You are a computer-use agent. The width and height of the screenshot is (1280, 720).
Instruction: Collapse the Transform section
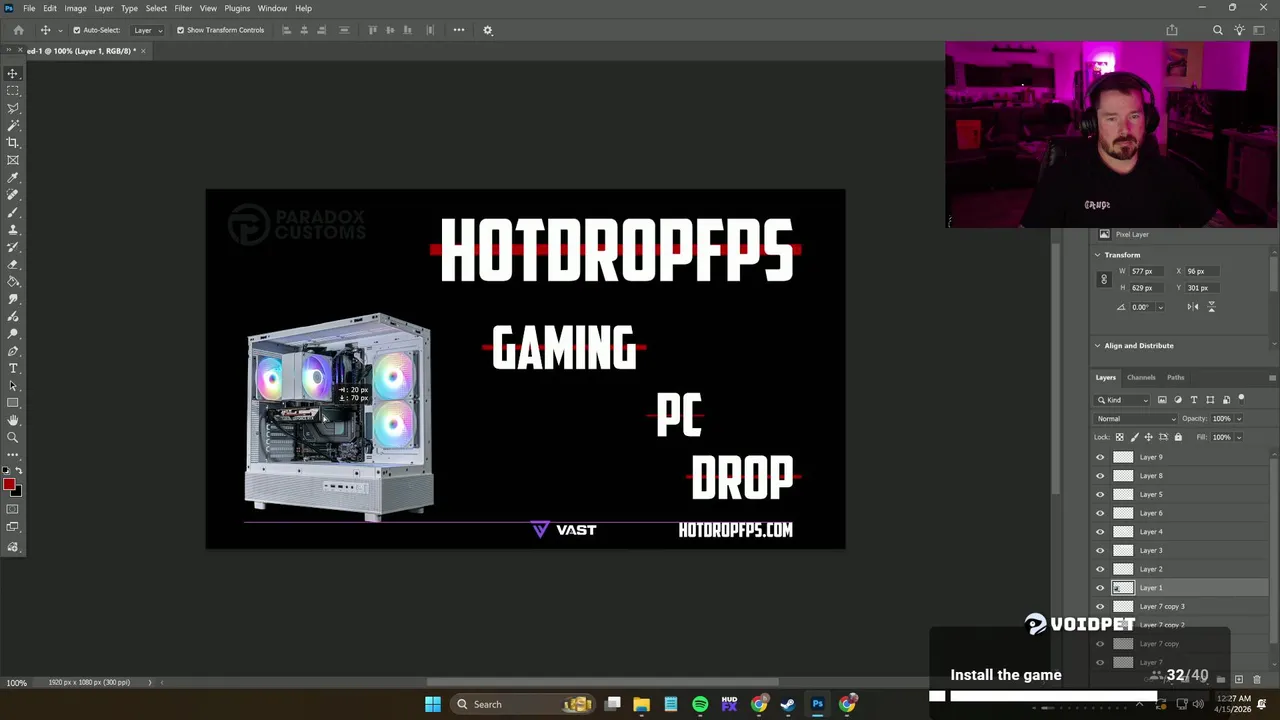click(x=1098, y=255)
